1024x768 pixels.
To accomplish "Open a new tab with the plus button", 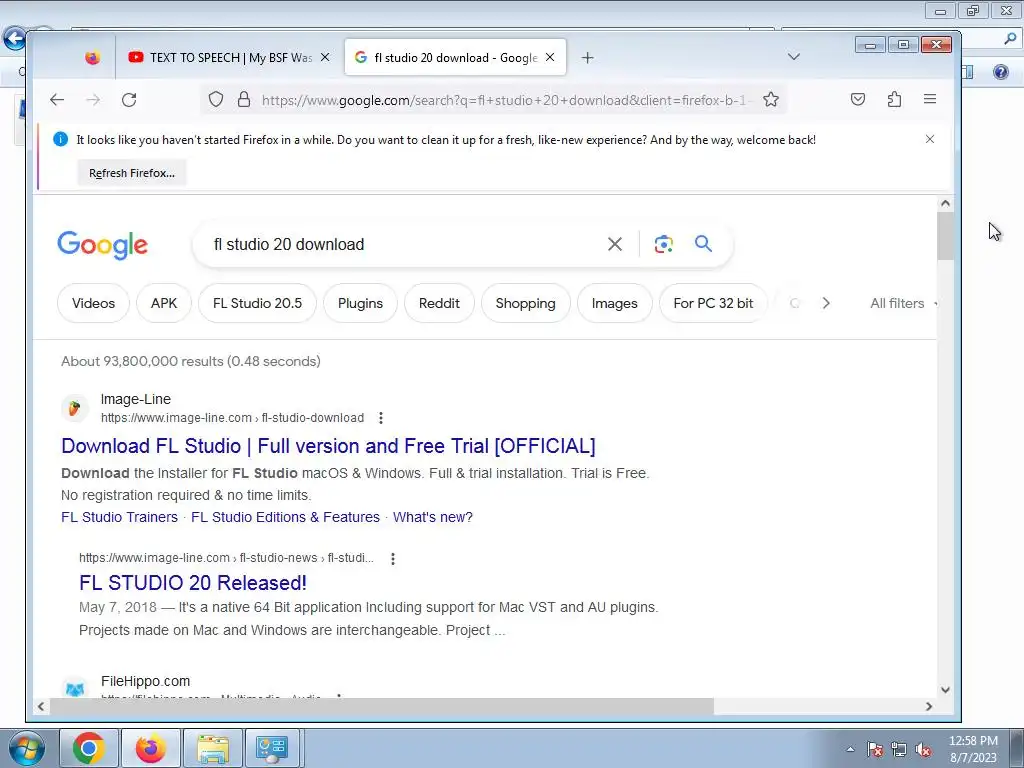I will pyautogui.click(x=587, y=58).
